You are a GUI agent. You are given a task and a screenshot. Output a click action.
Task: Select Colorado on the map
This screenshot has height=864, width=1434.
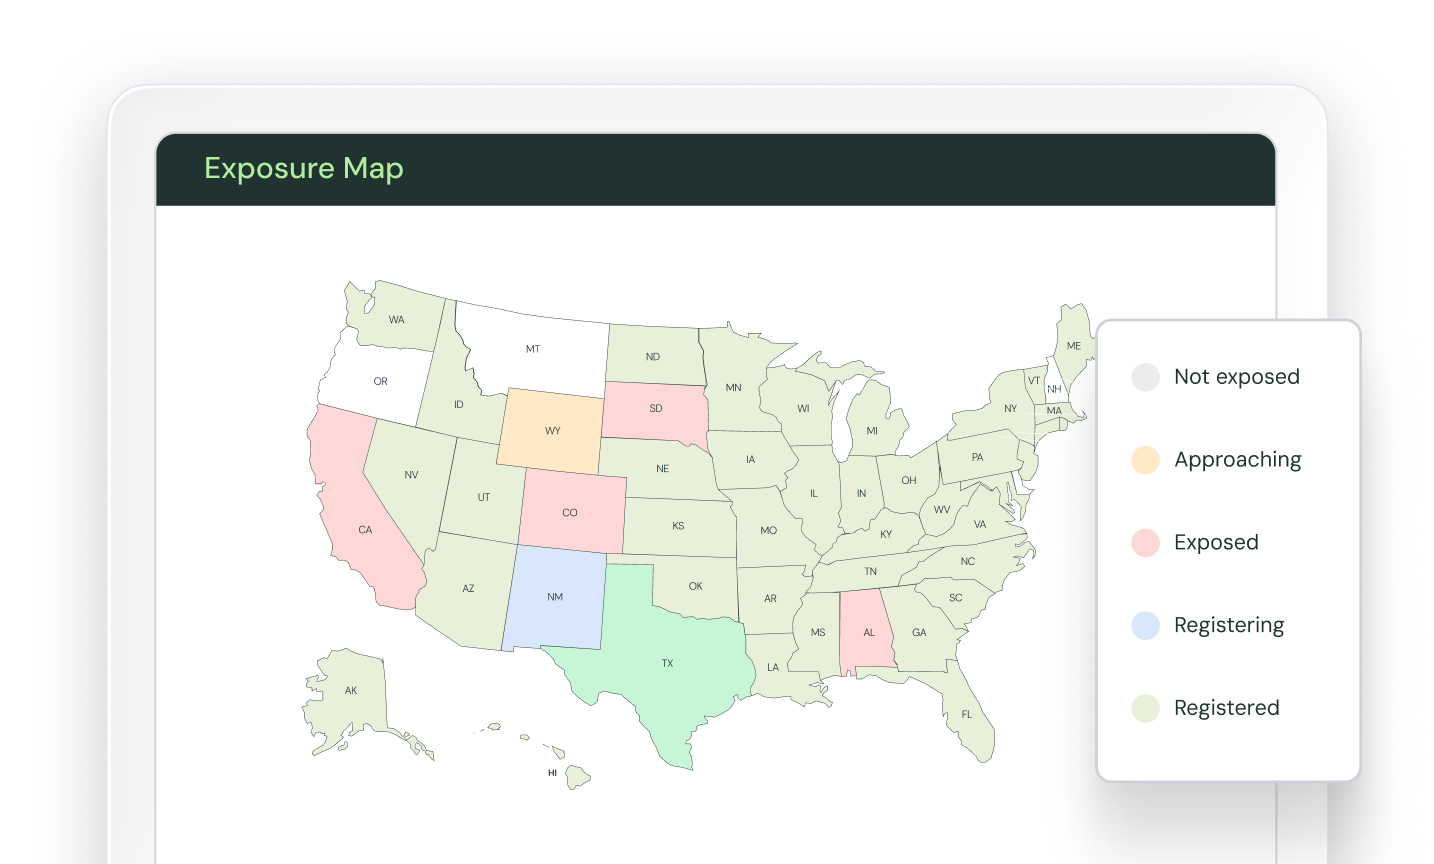570,512
